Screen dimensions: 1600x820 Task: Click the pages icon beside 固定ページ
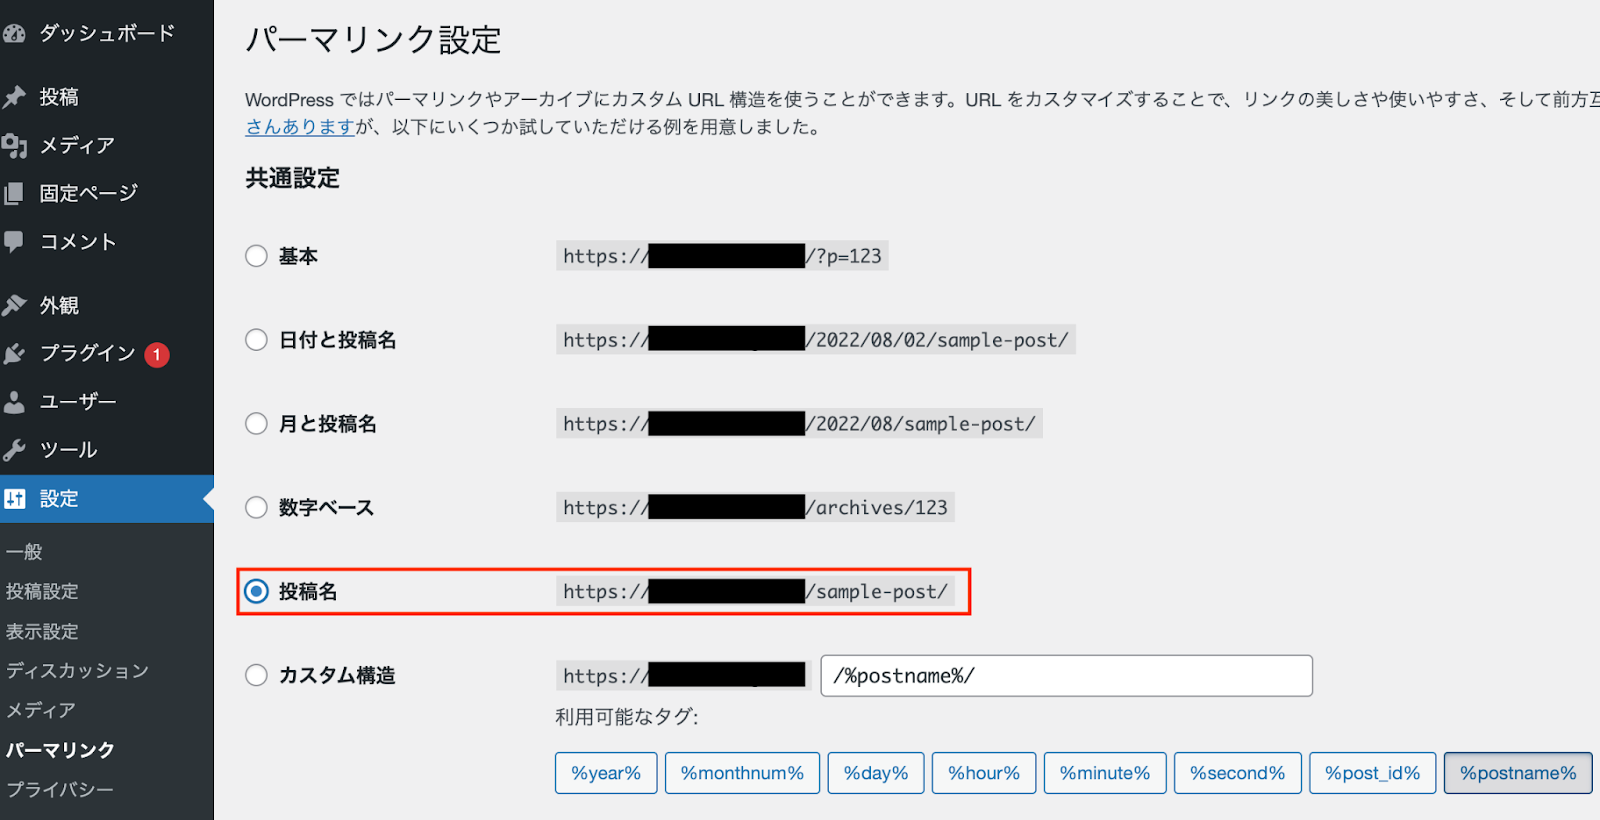(14, 193)
